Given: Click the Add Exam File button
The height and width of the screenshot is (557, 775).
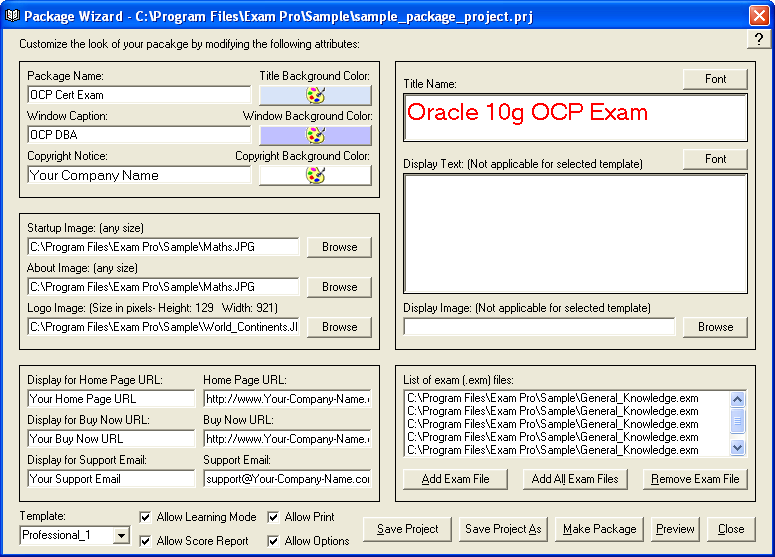Looking at the screenshot, I should [455, 479].
